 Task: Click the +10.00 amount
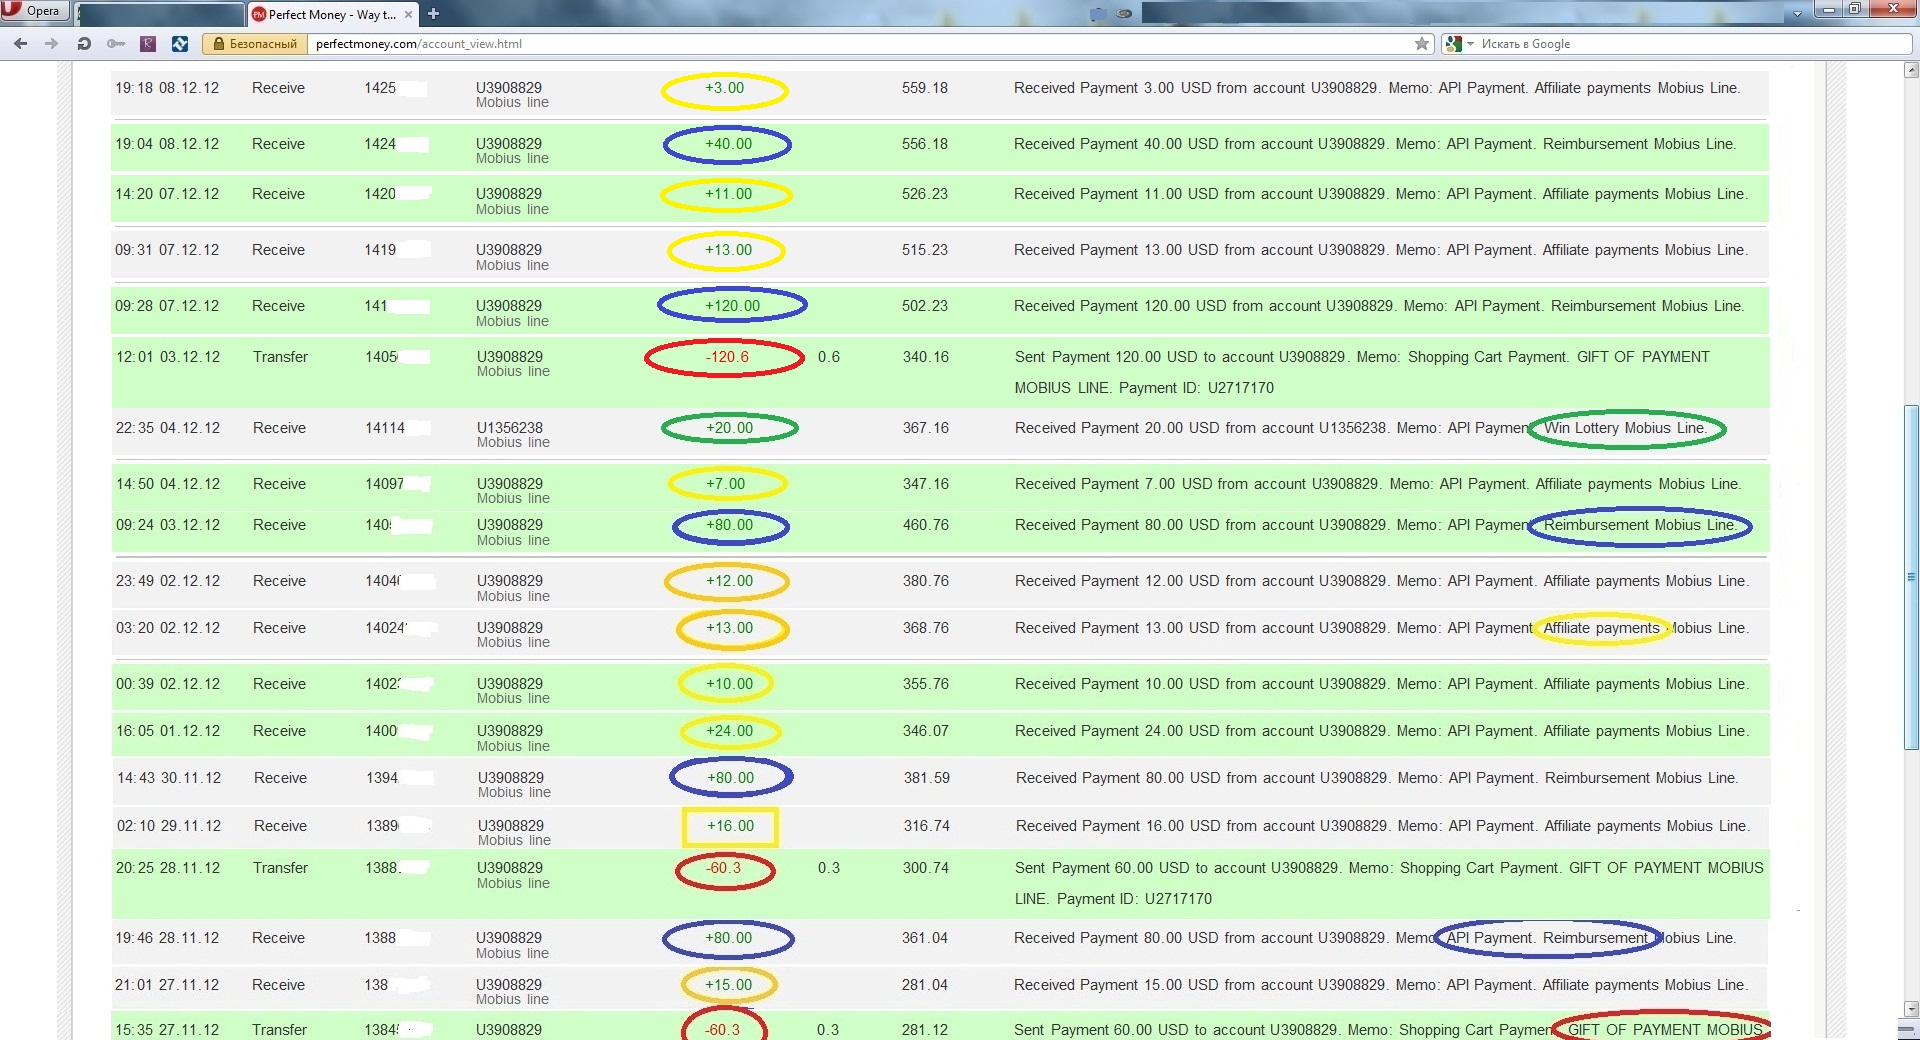tap(729, 684)
